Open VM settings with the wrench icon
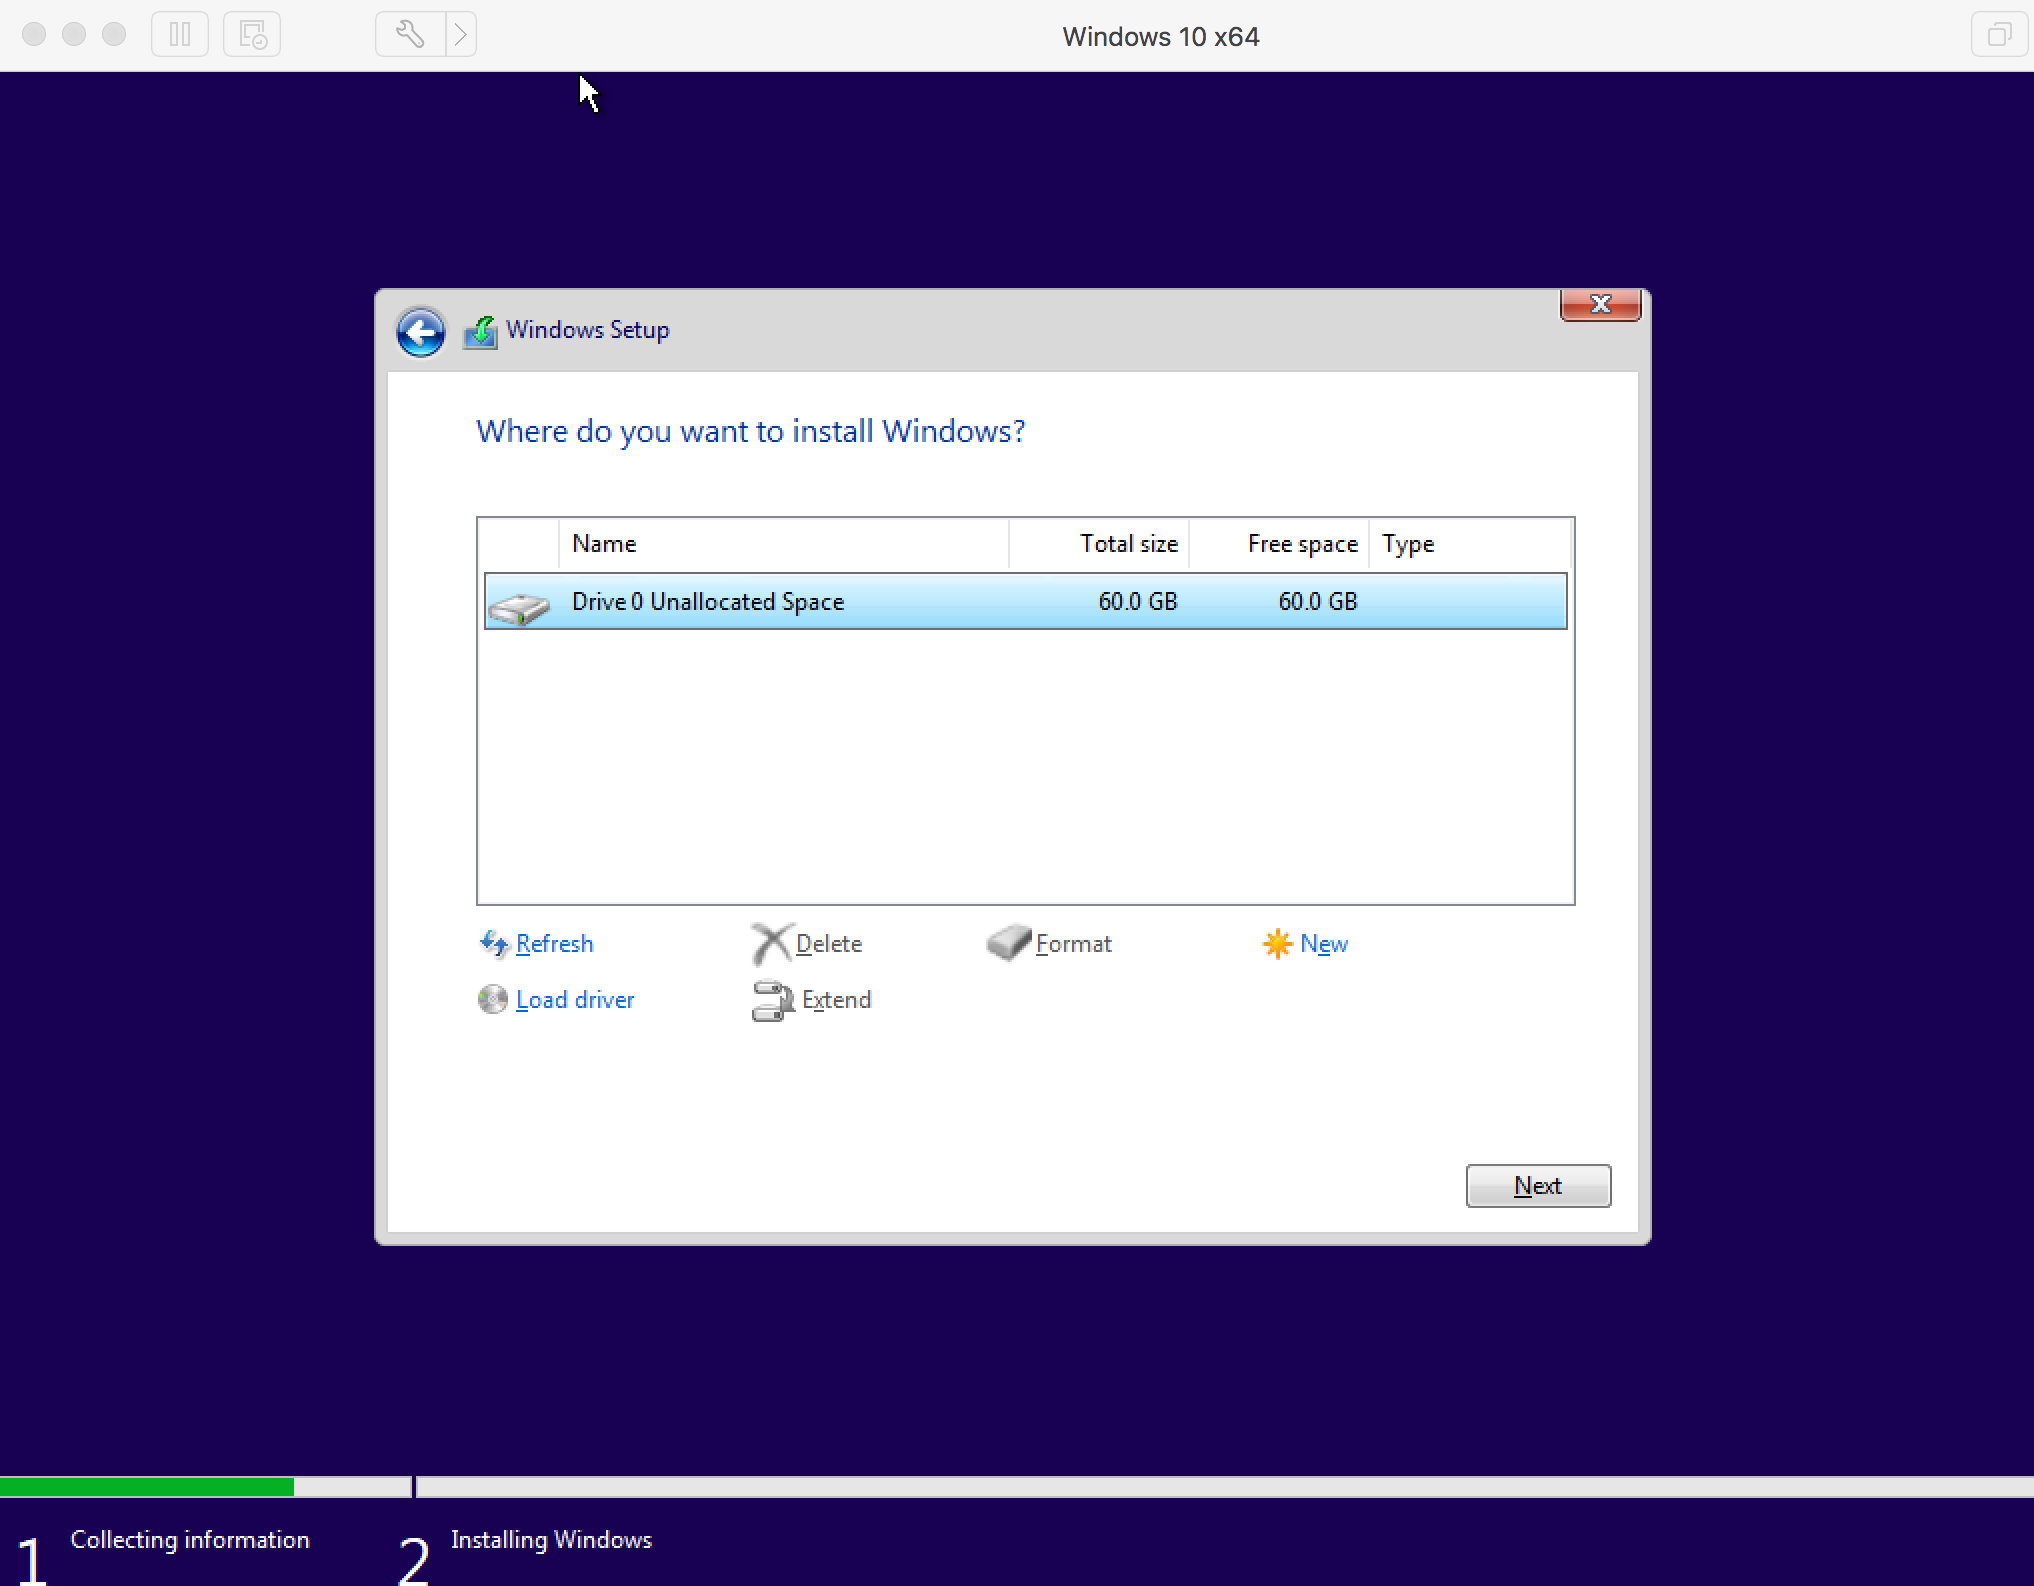 (x=410, y=35)
